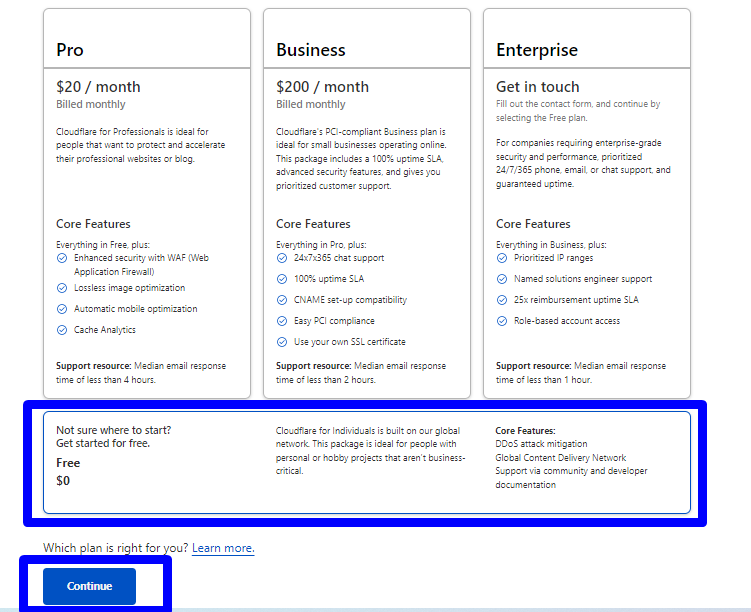751x612 pixels.
Task: Click checkmark icon next to Easy PCI compliance
Action: point(282,321)
